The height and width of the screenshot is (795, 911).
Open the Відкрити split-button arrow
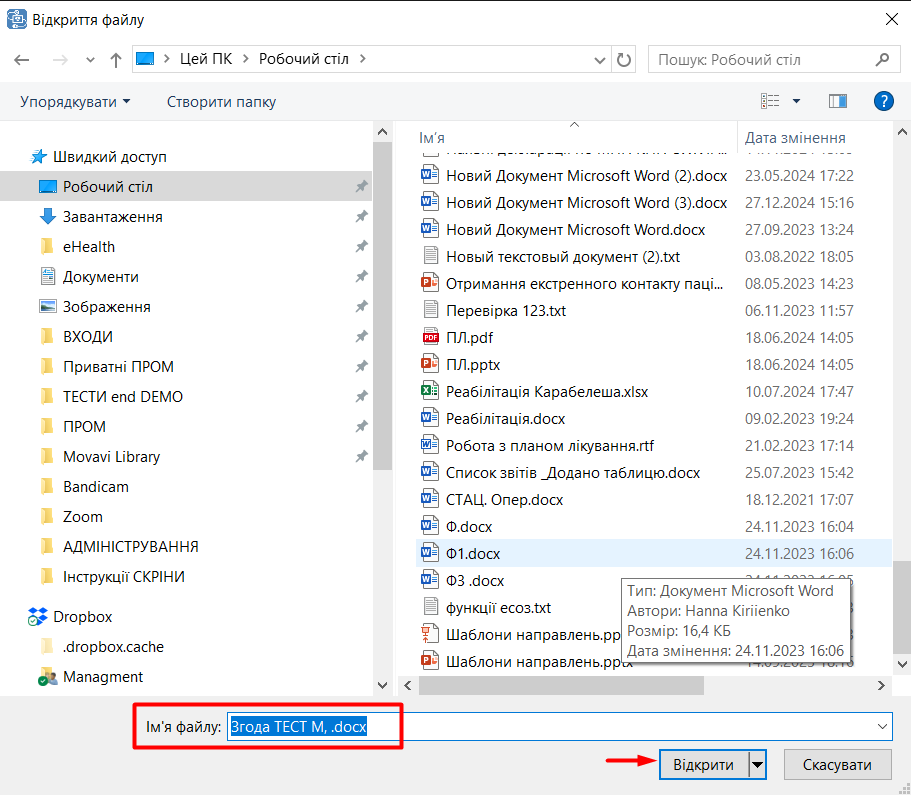(757, 765)
